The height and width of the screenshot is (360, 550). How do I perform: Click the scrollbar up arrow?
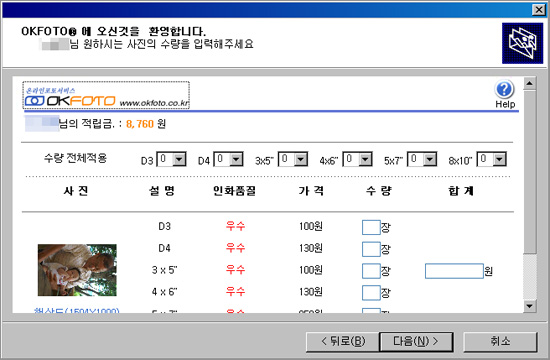[x=529, y=84]
